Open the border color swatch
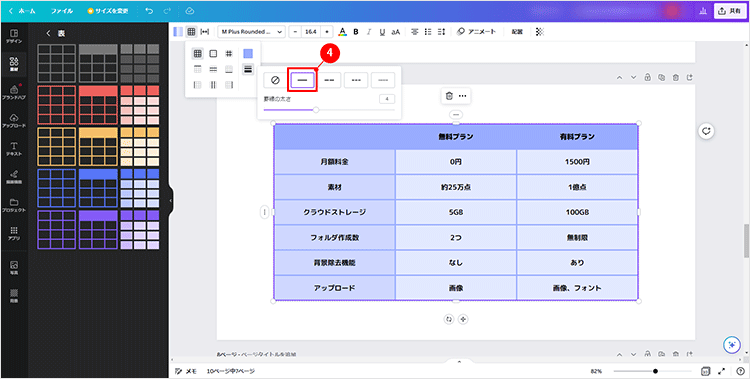 (x=248, y=54)
